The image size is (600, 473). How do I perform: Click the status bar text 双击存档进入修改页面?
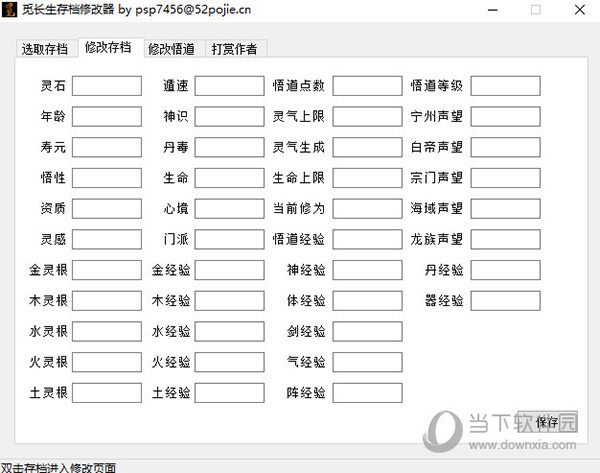click(58, 468)
